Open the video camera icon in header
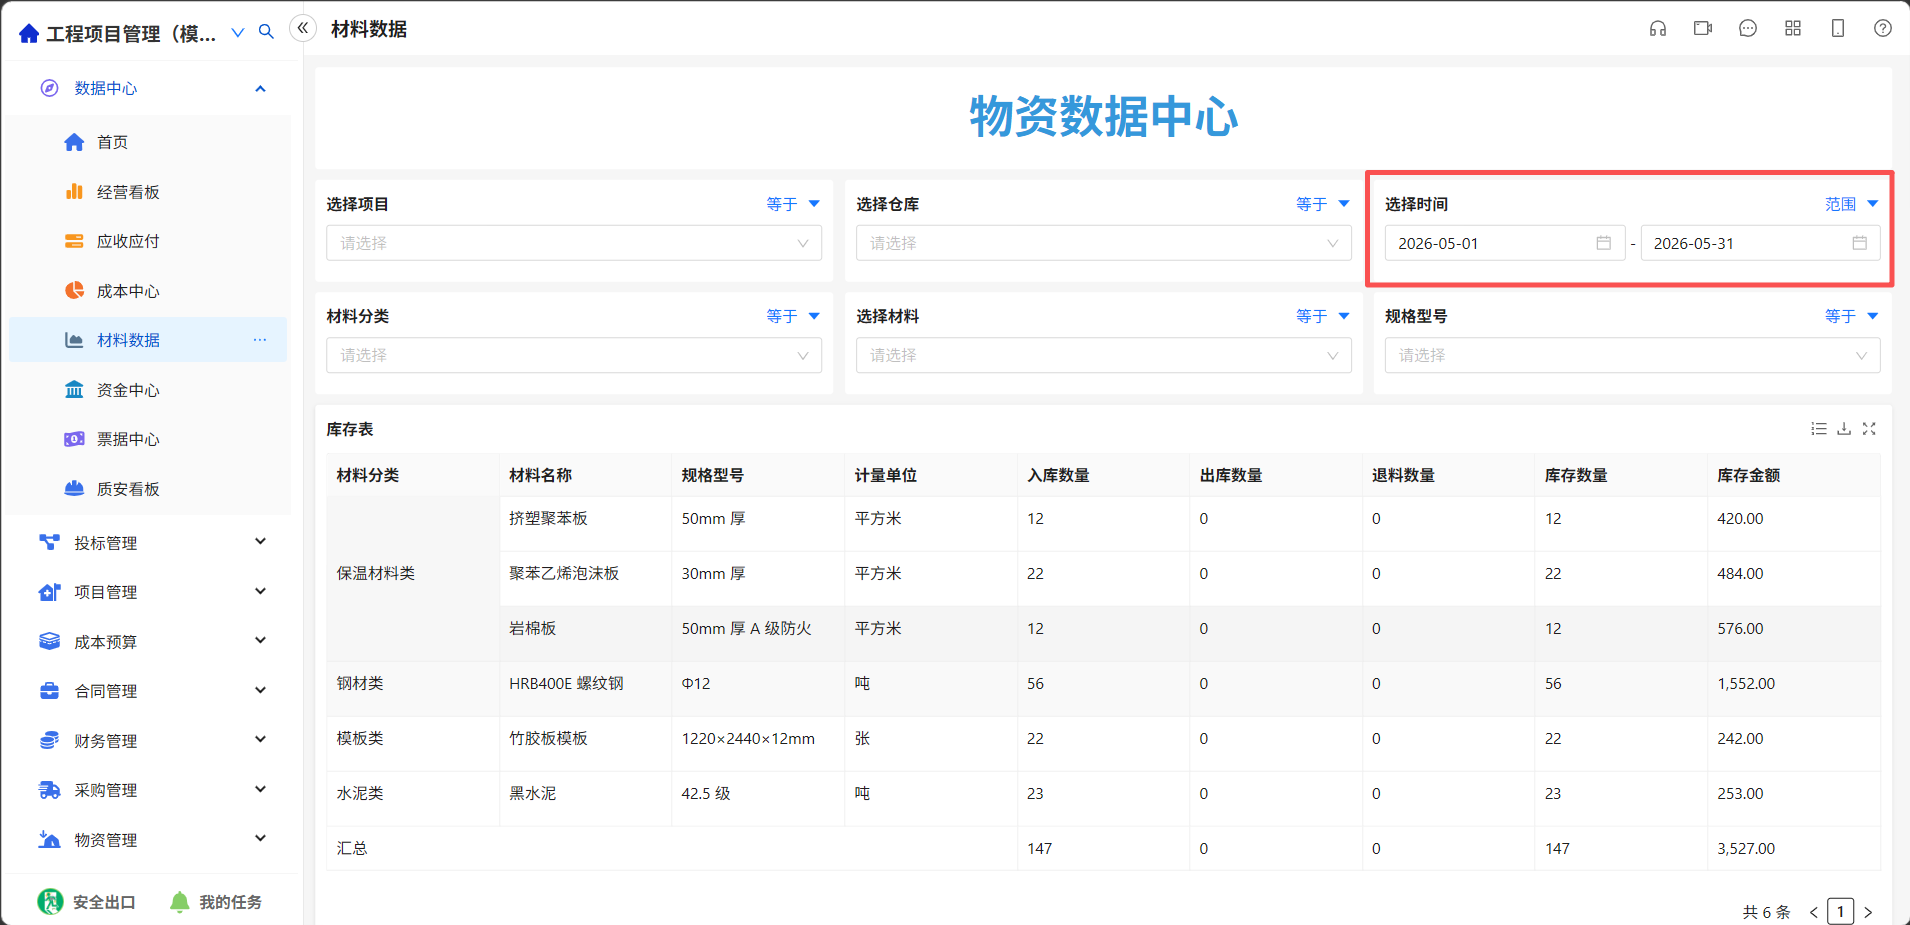This screenshot has height=925, width=1910. (x=1703, y=29)
